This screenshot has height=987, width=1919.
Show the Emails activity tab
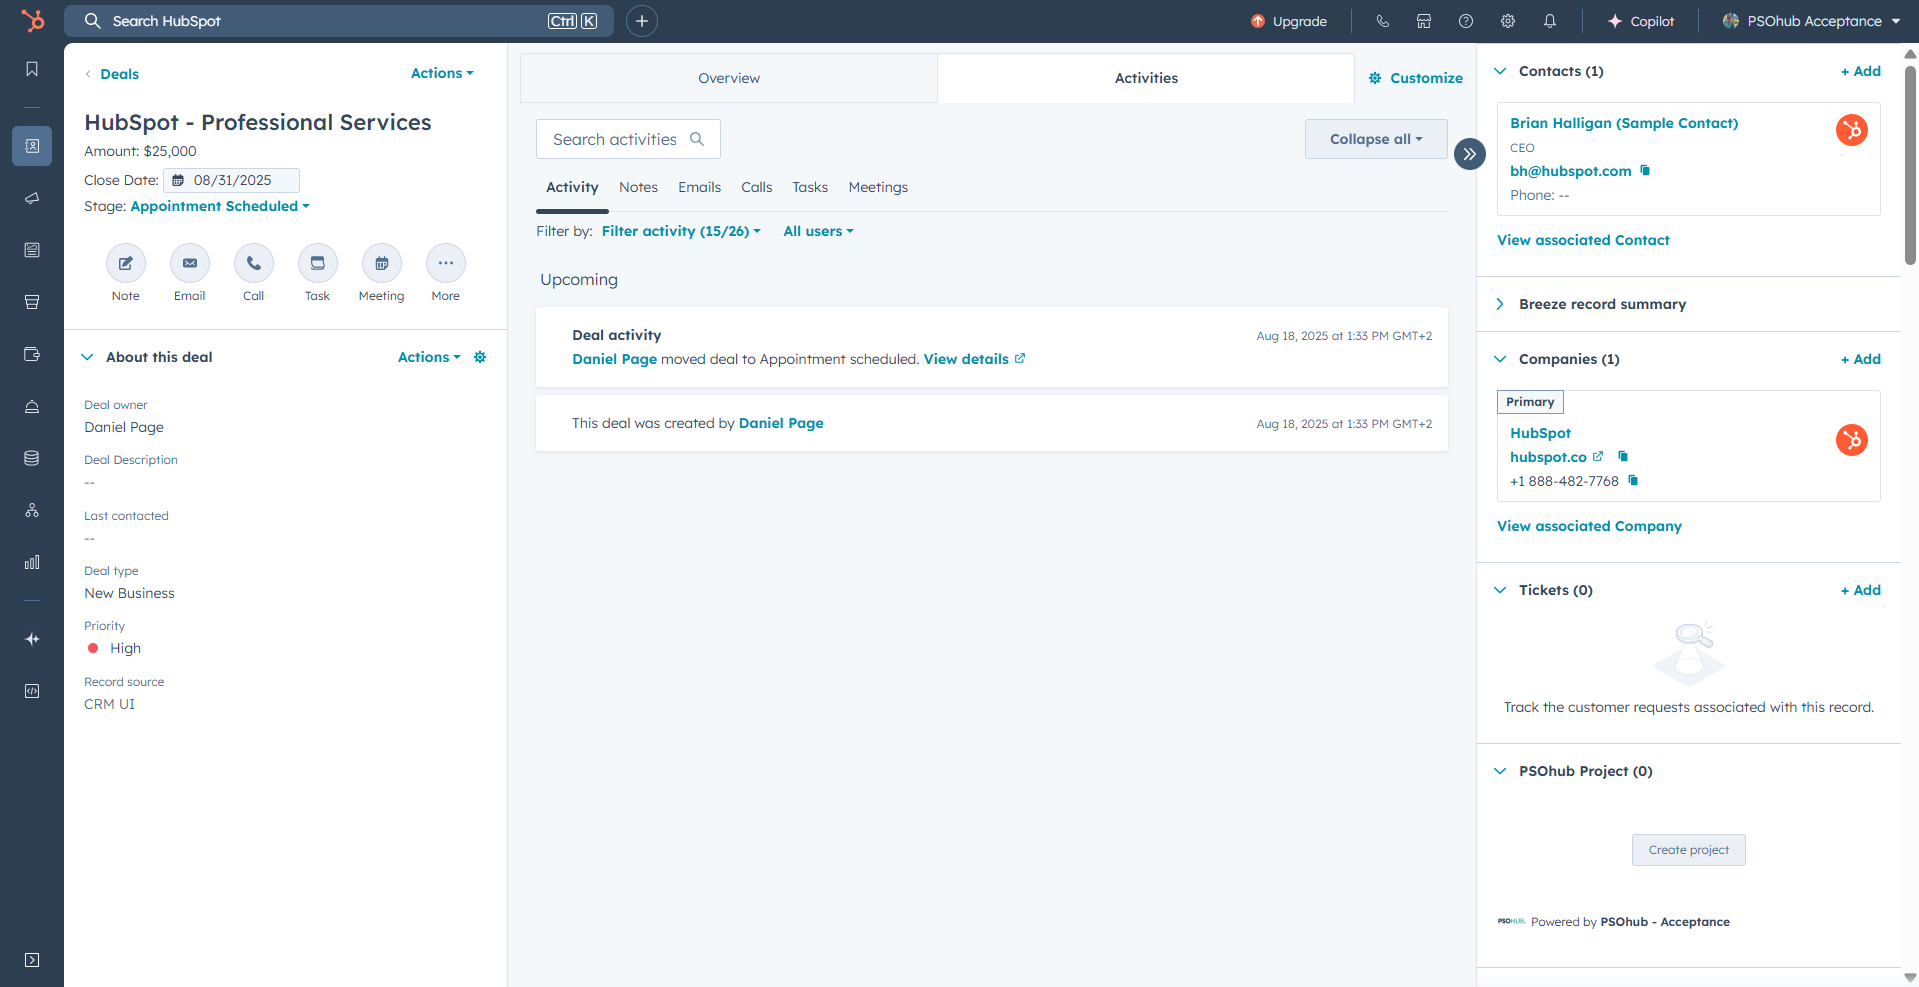point(699,187)
